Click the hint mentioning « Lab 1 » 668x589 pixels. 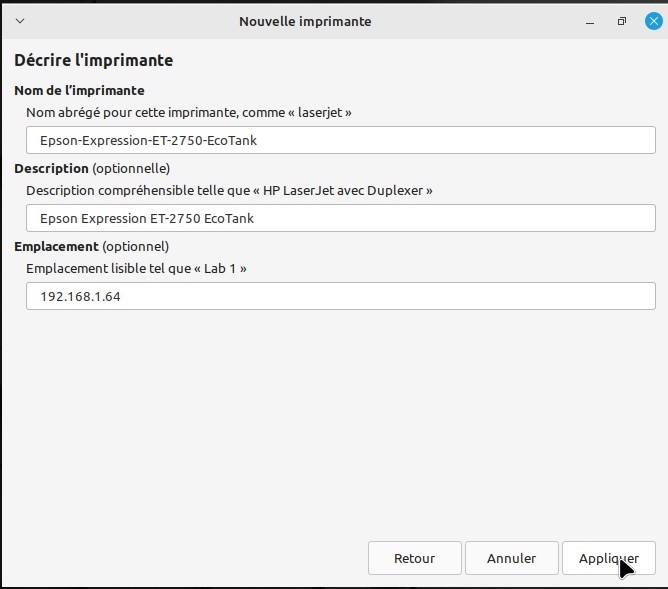136,268
